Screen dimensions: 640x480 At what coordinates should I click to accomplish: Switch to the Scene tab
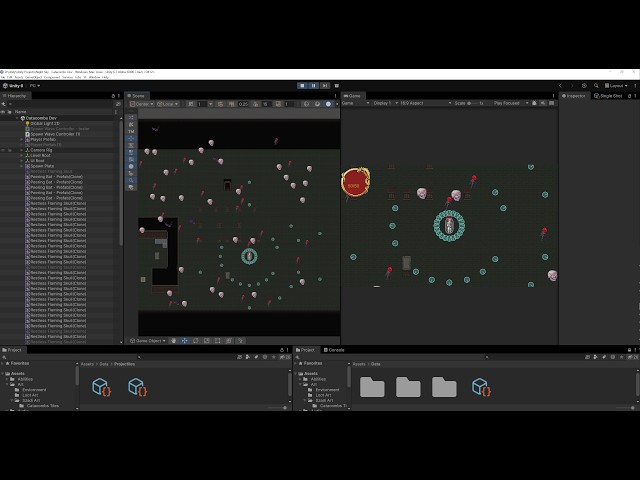pyautogui.click(x=136, y=96)
